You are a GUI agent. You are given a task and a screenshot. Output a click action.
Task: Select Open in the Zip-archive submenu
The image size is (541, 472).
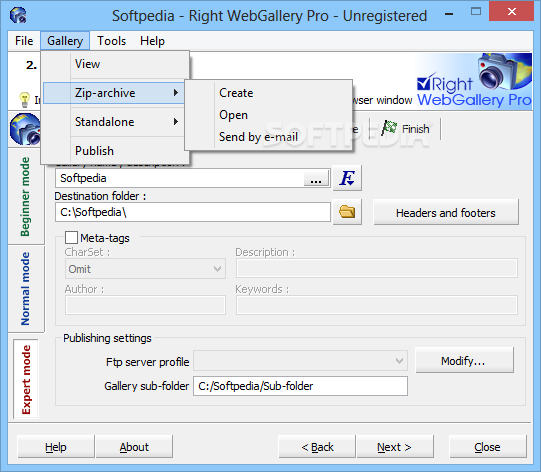(x=269, y=115)
